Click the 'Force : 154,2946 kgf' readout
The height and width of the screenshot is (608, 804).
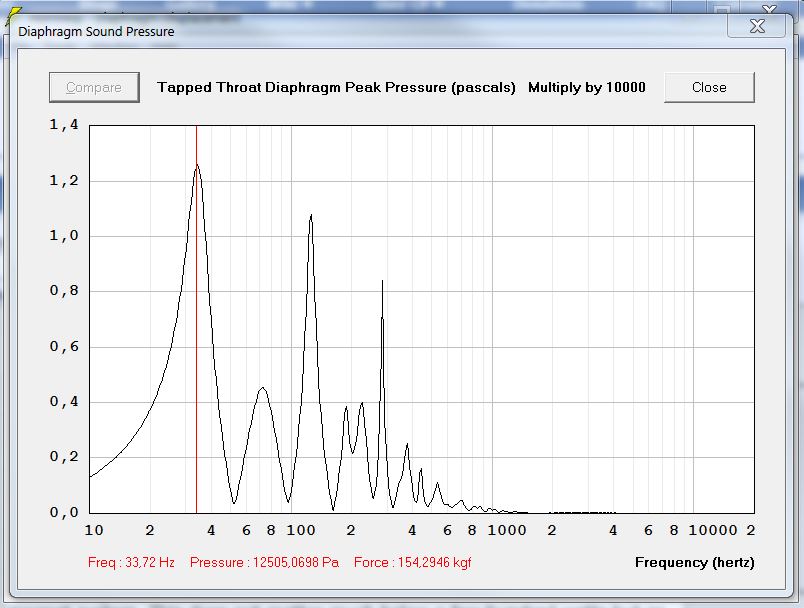point(412,562)
